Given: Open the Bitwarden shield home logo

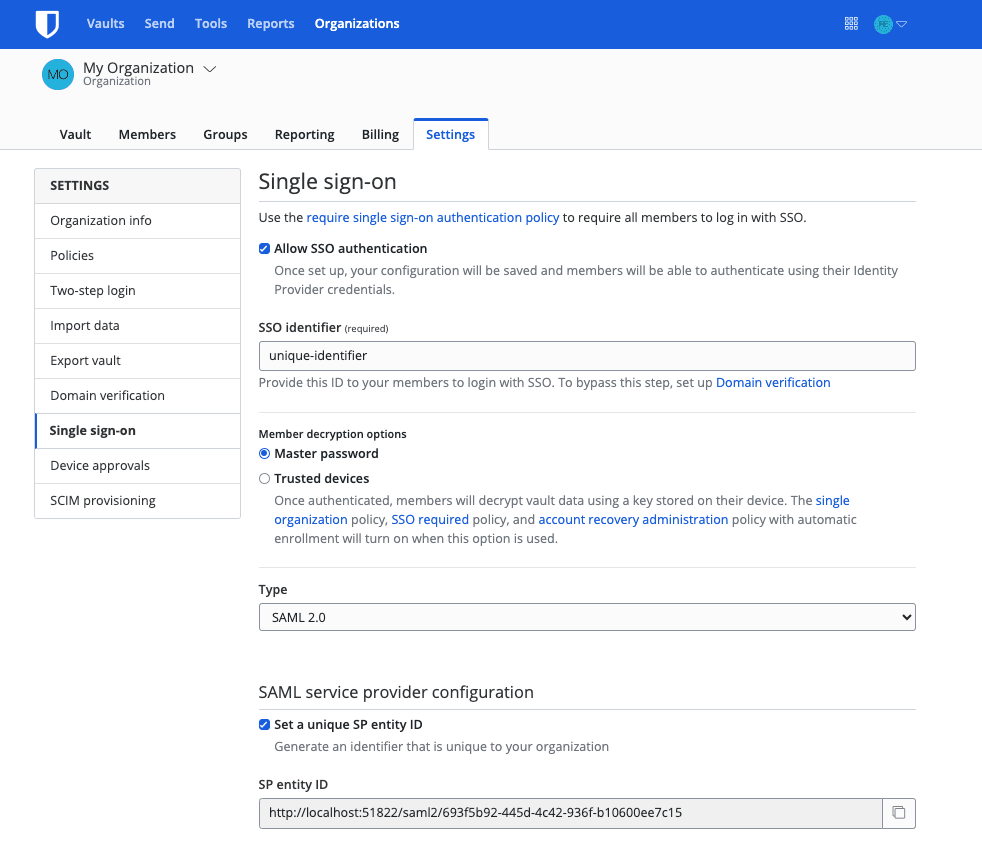Looking at the screenshot, I should click(47, 23).
